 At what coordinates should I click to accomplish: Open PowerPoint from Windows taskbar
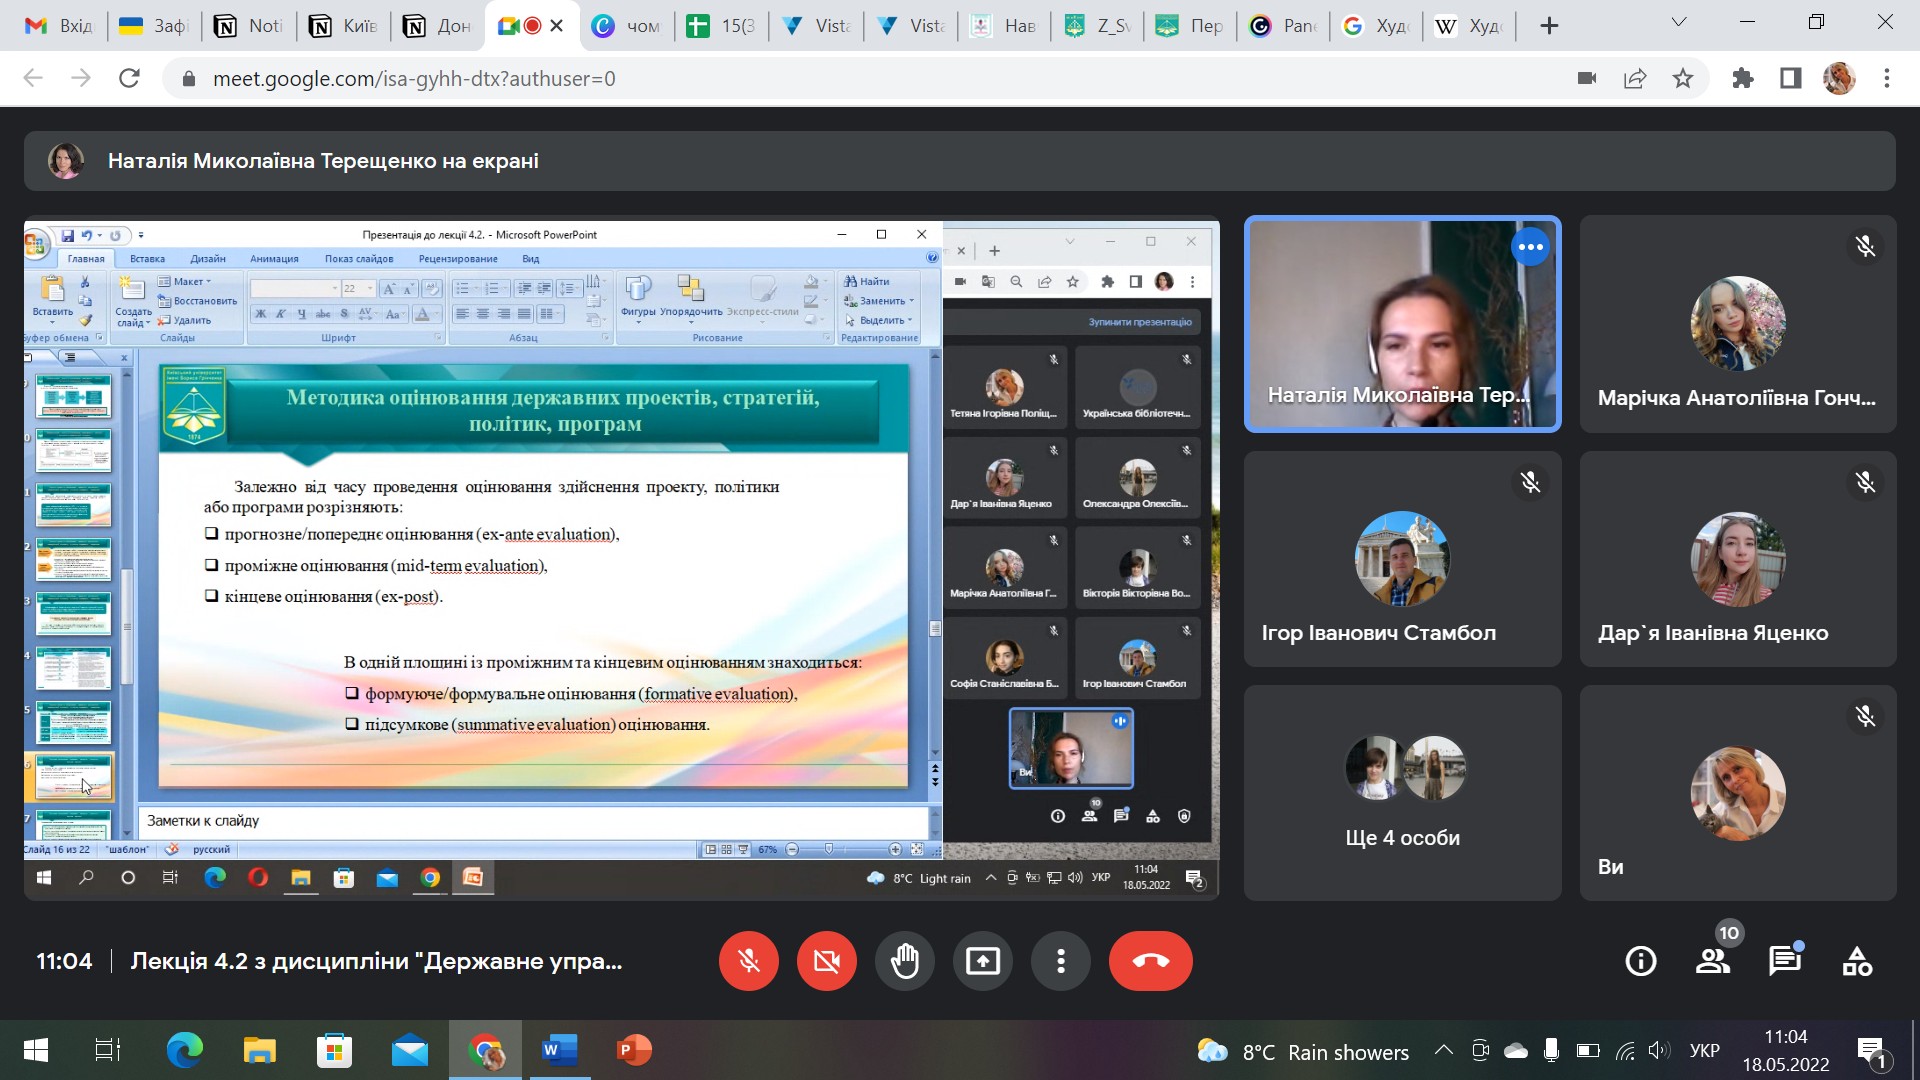point(634,1050)
